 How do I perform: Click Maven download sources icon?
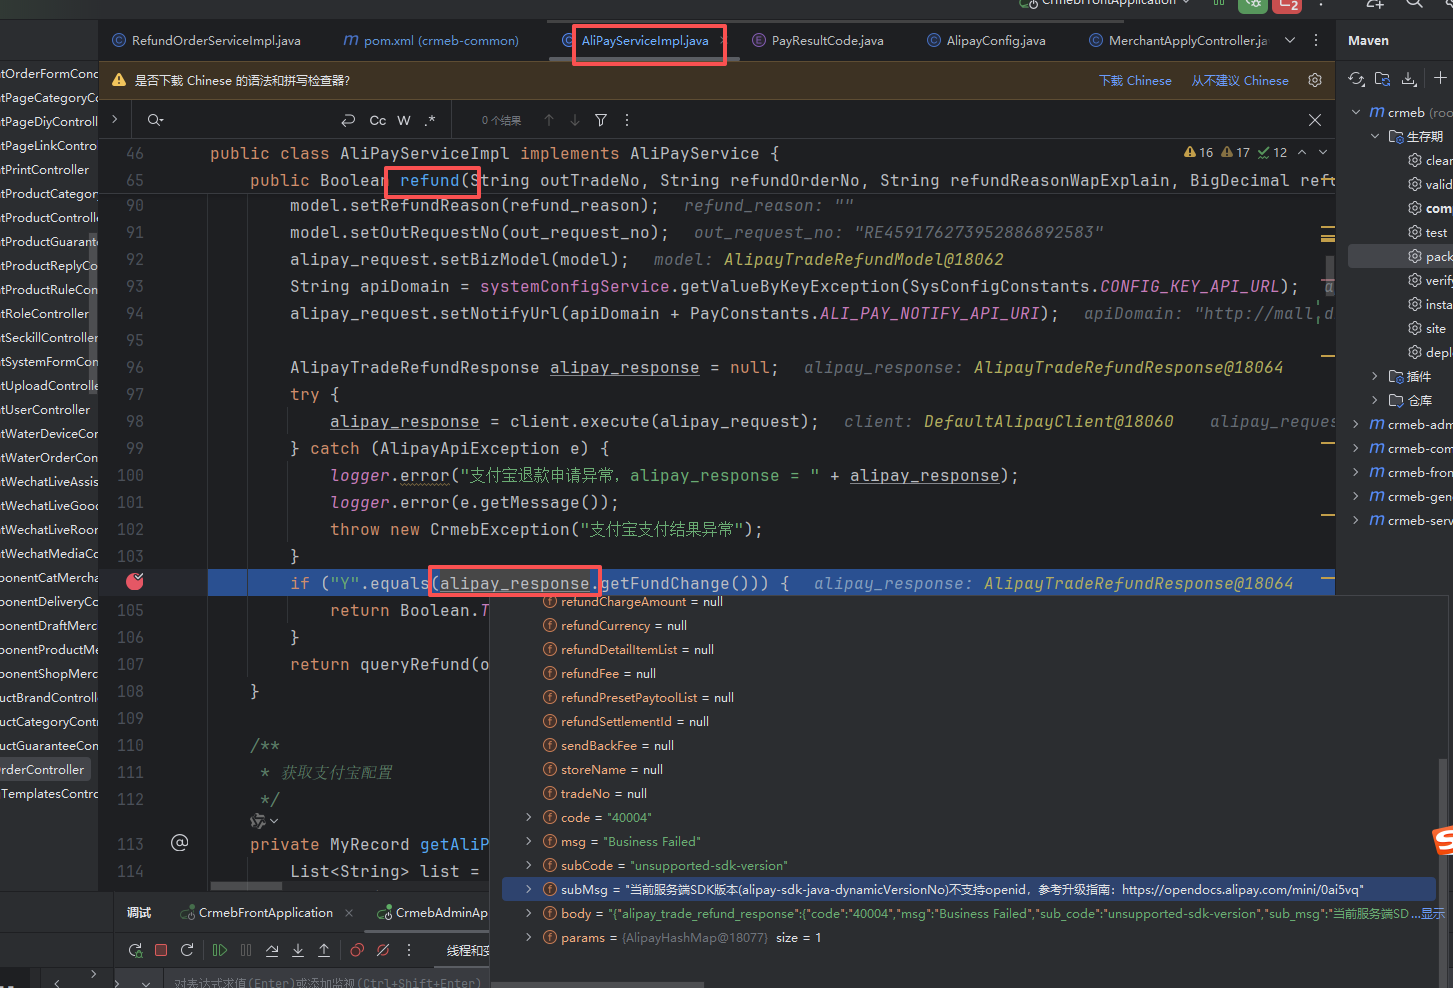1409,79
